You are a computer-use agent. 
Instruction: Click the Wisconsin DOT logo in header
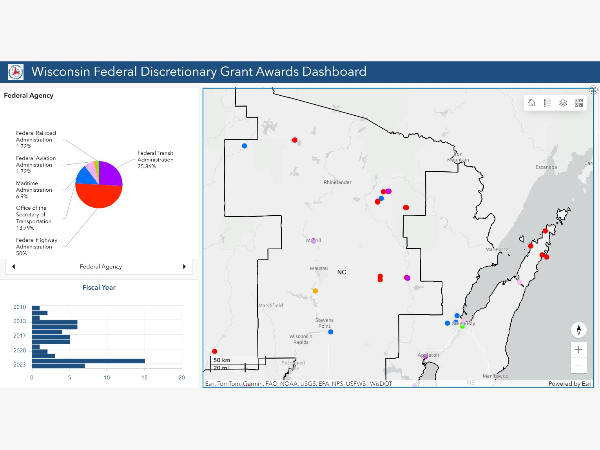pyautogui.click(x=16, y=72)
